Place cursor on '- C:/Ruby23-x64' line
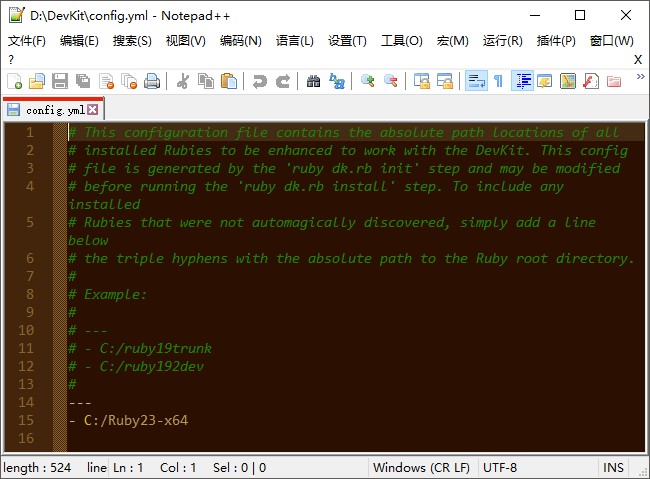This screenshot has height=479, width=650. click(129, 420)
